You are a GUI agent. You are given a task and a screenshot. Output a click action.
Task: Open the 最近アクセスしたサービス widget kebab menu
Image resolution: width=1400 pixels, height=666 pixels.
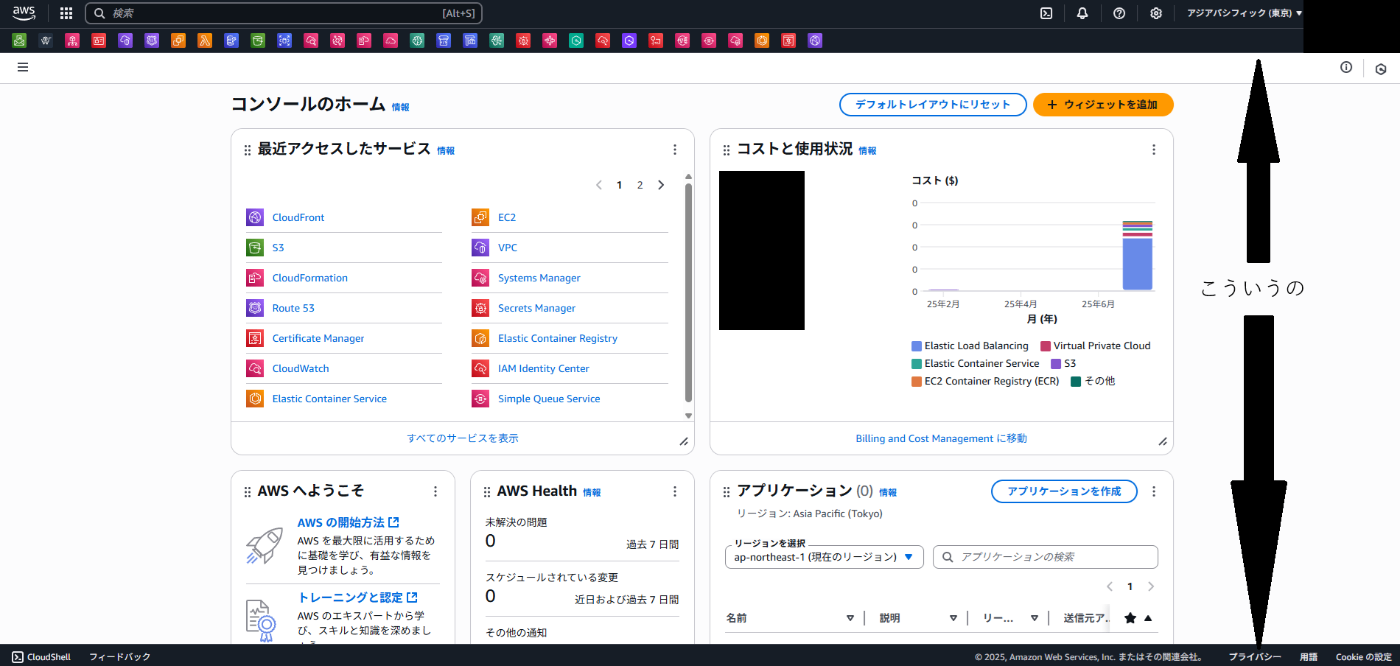coord(675,149)
